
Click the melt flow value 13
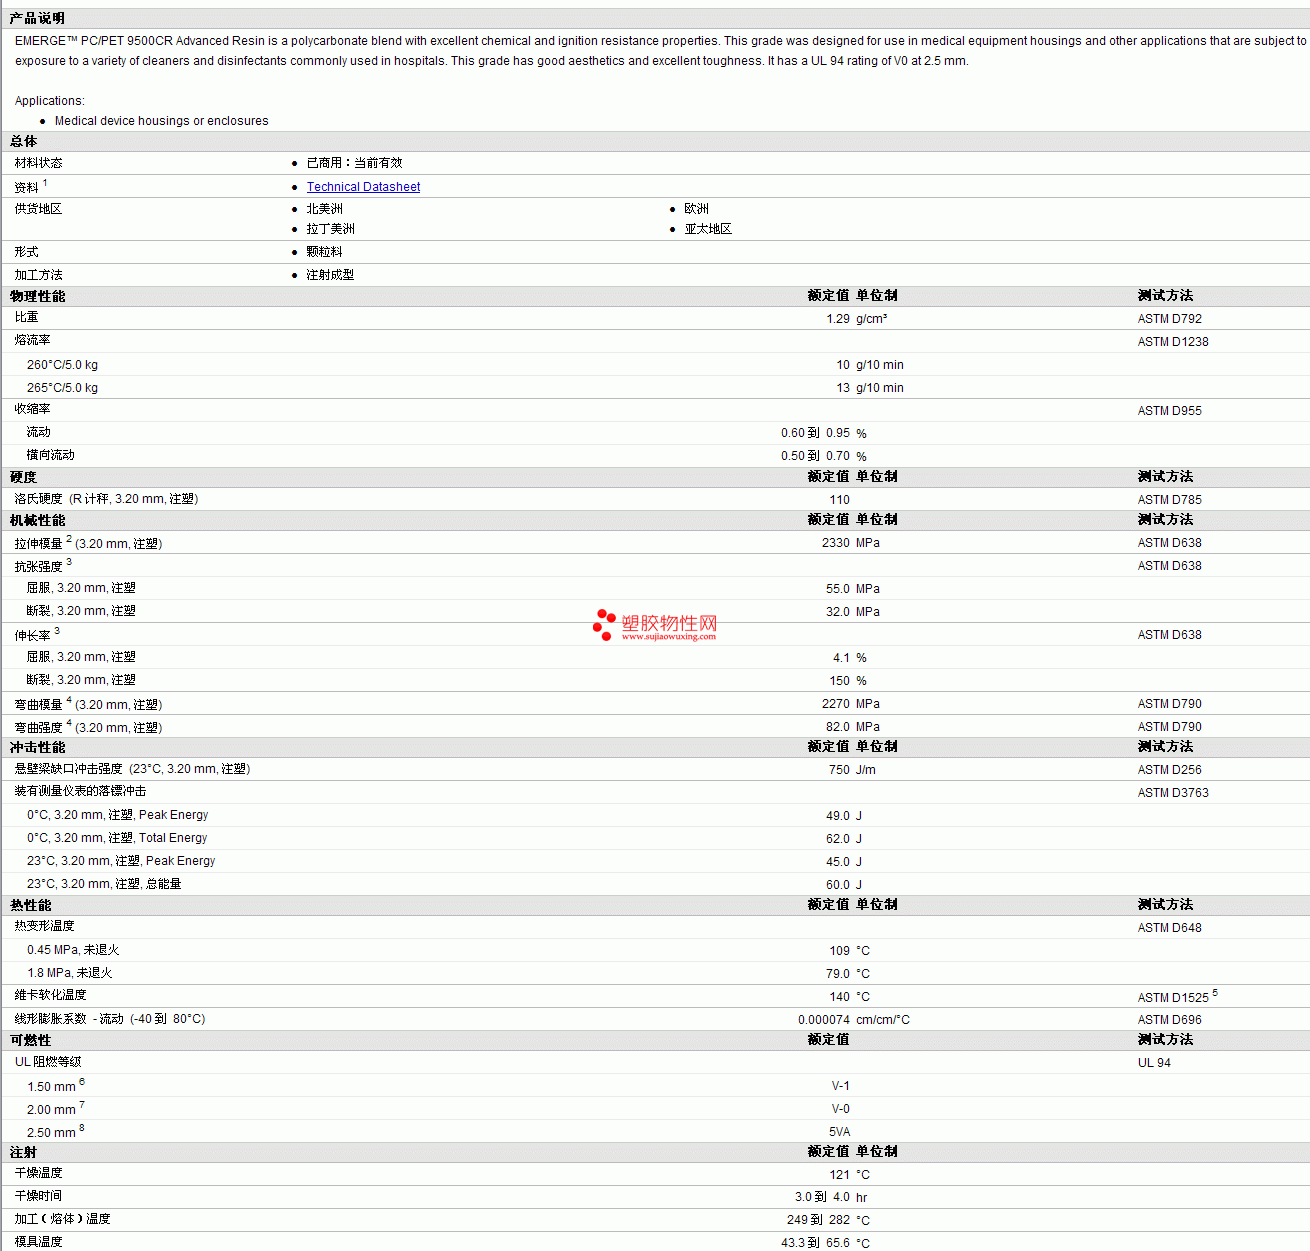tap(843, 388)
